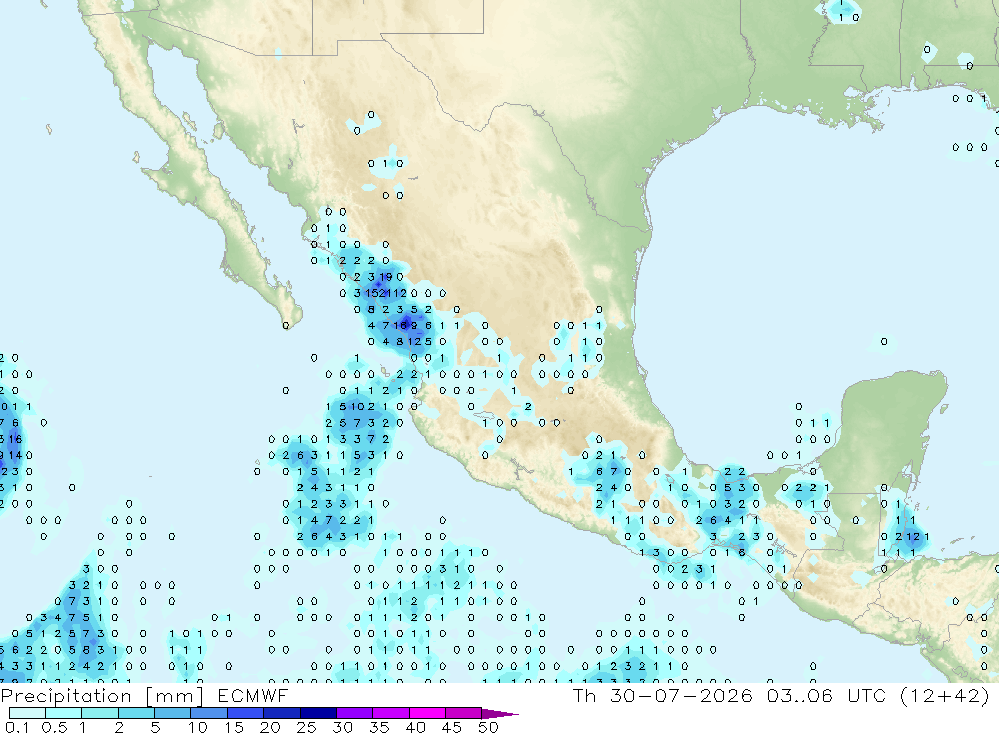Click the '16' value on the left map edge
The width and height of the screenshot is (1000, 733).
[15, 439]
